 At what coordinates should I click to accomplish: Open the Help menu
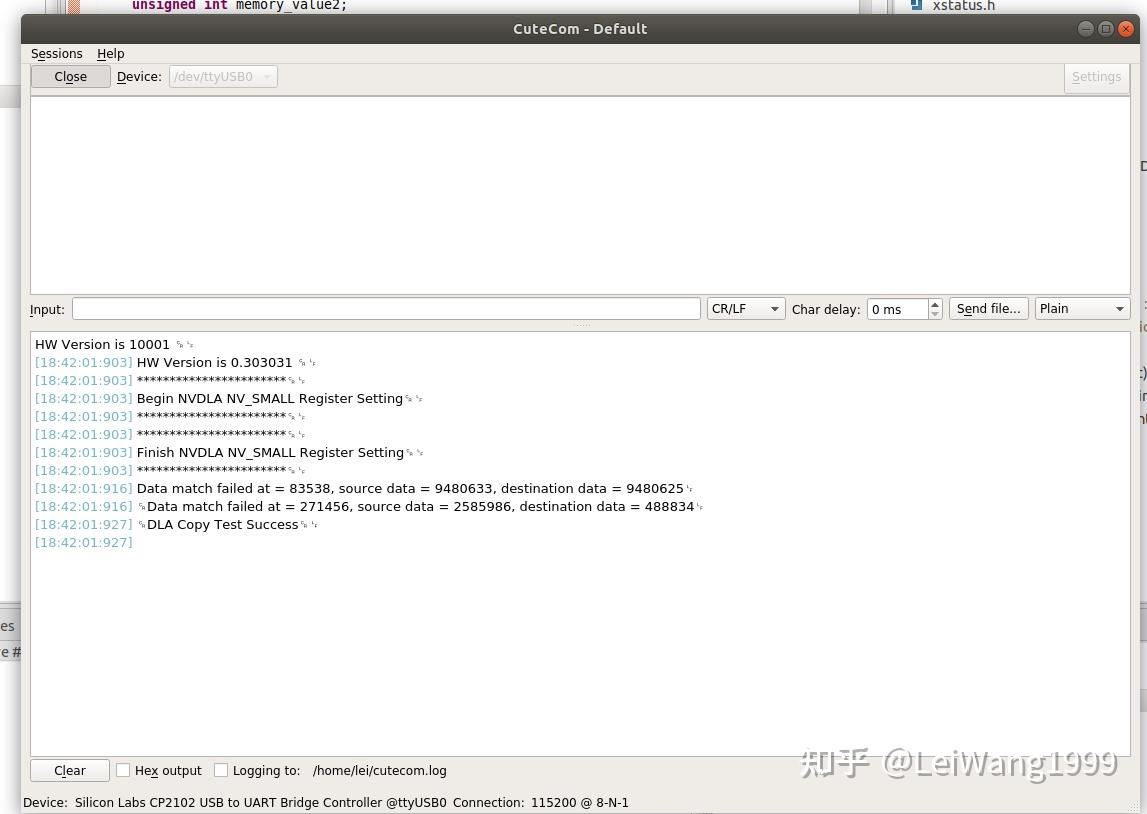pos(110,53)
